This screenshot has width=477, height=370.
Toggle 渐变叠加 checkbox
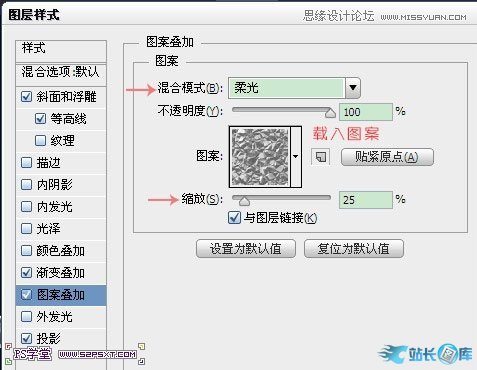26,272
